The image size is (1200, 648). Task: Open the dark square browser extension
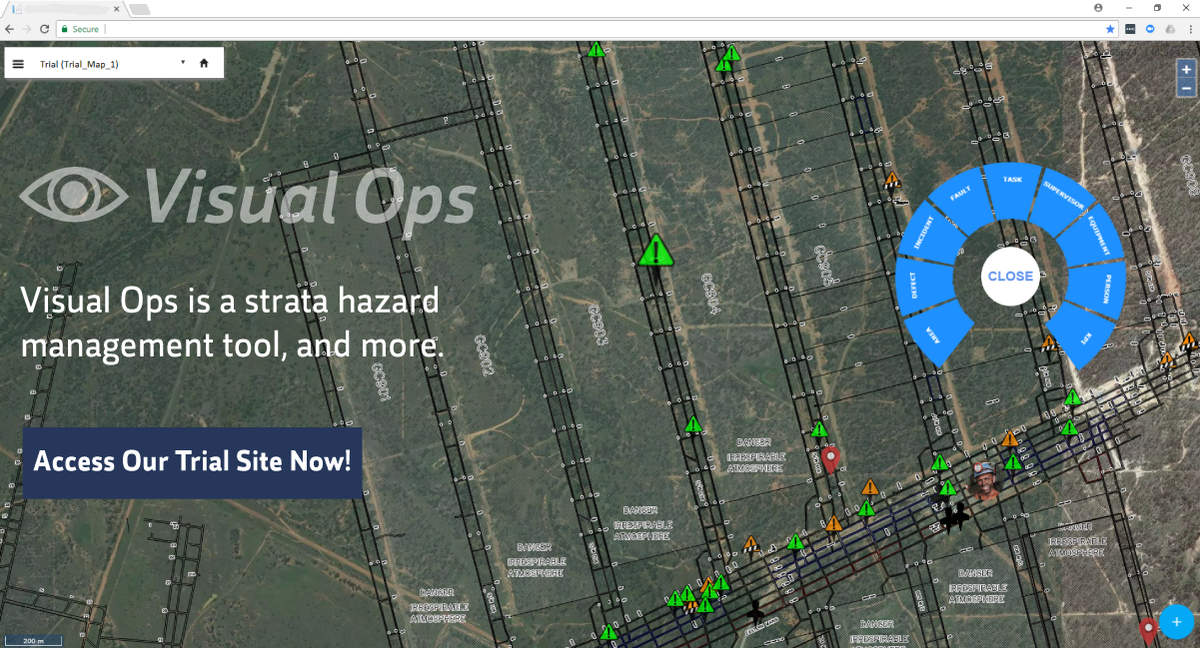tap(1130, 29)
